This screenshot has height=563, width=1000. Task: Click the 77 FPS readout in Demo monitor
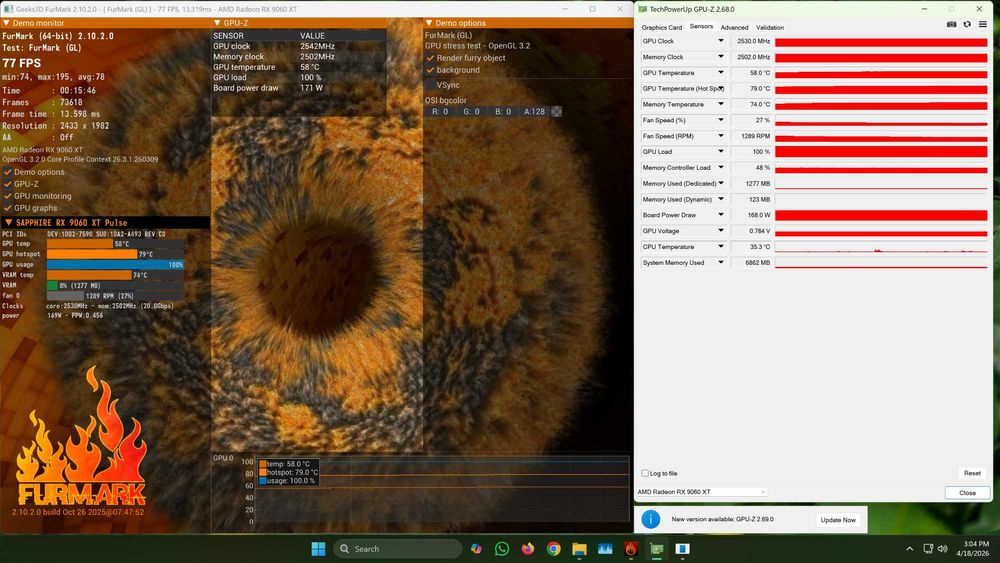(x=22, y=63)
